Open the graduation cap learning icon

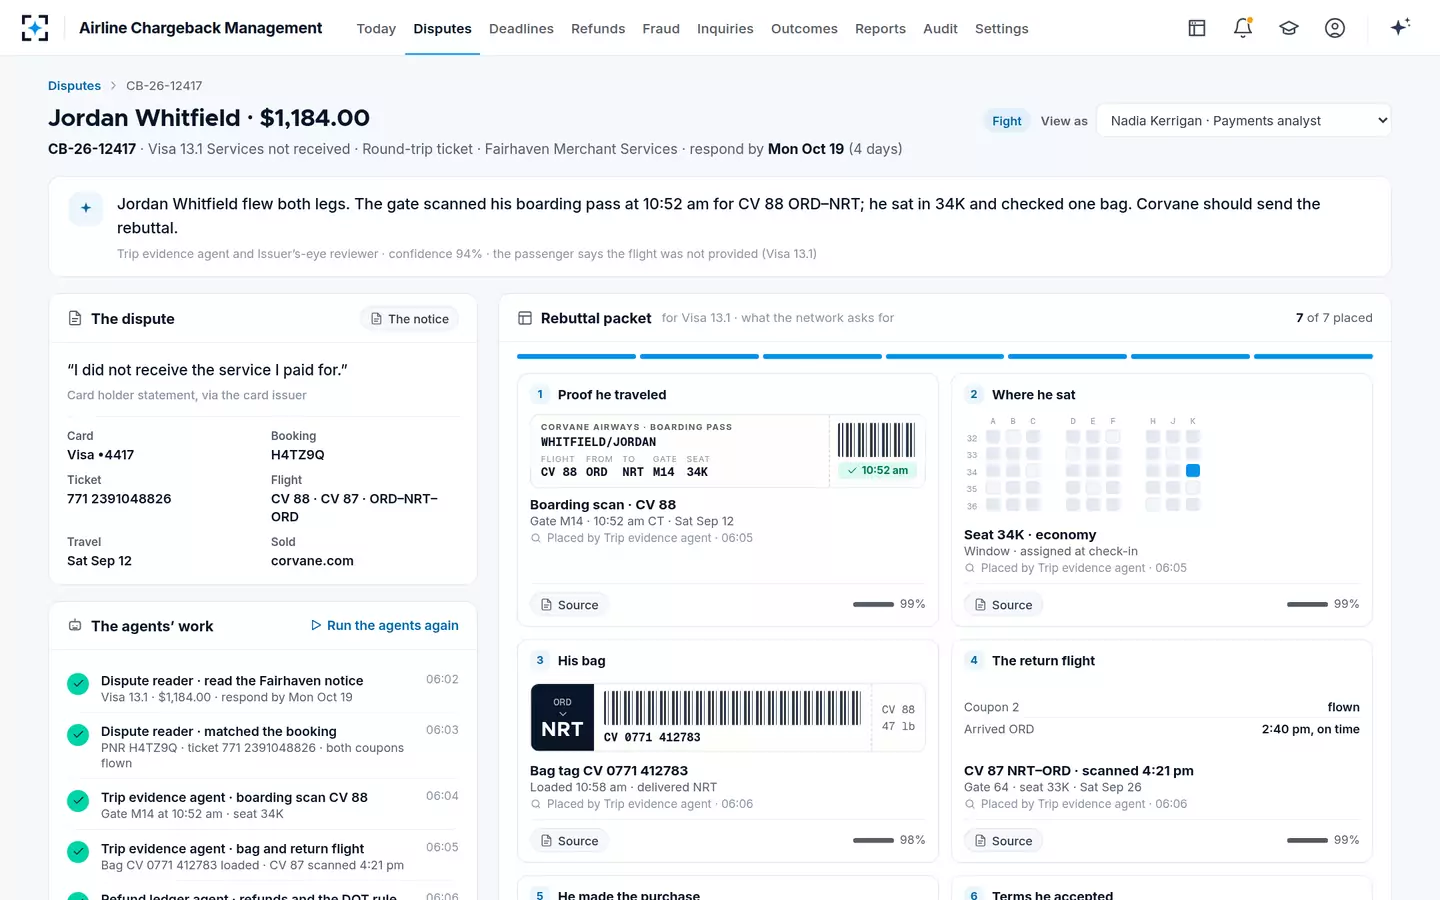1289,28
